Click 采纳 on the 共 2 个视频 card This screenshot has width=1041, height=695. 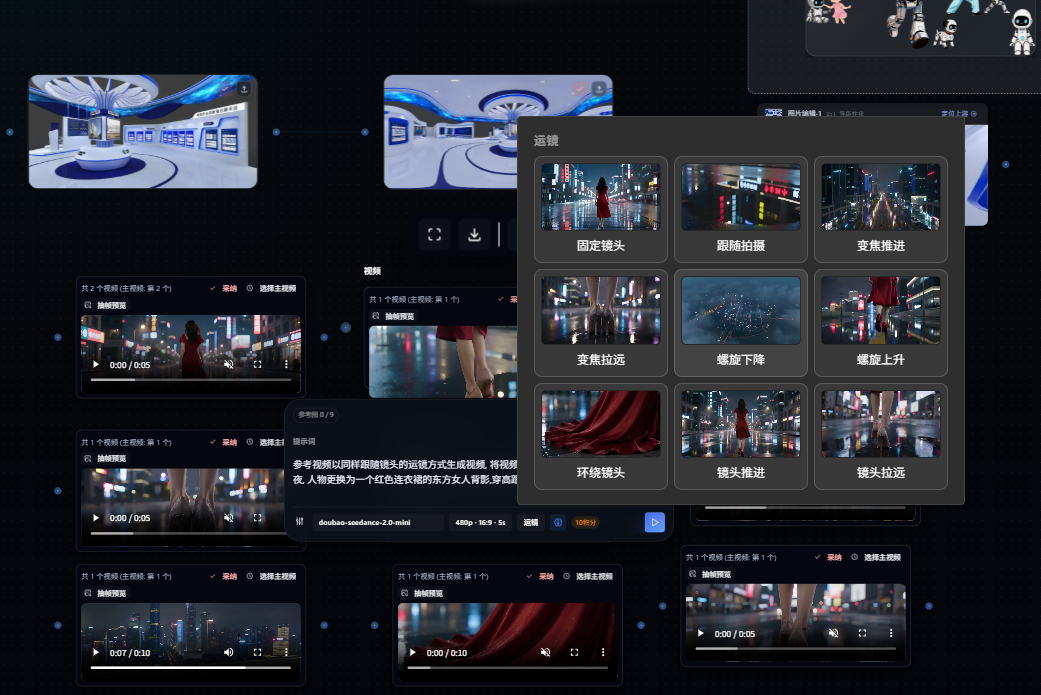(230, 288)
